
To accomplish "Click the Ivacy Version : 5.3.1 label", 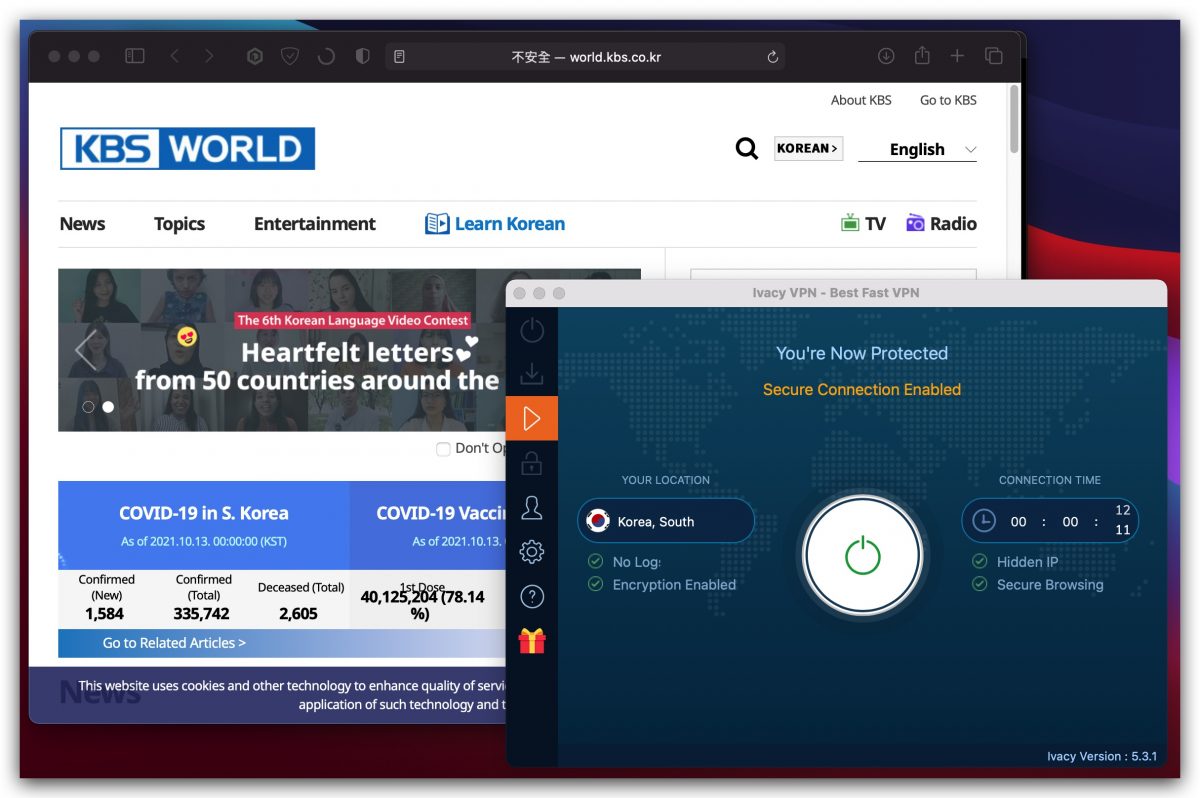I will pyautogui.click(x=1102, y=756).
